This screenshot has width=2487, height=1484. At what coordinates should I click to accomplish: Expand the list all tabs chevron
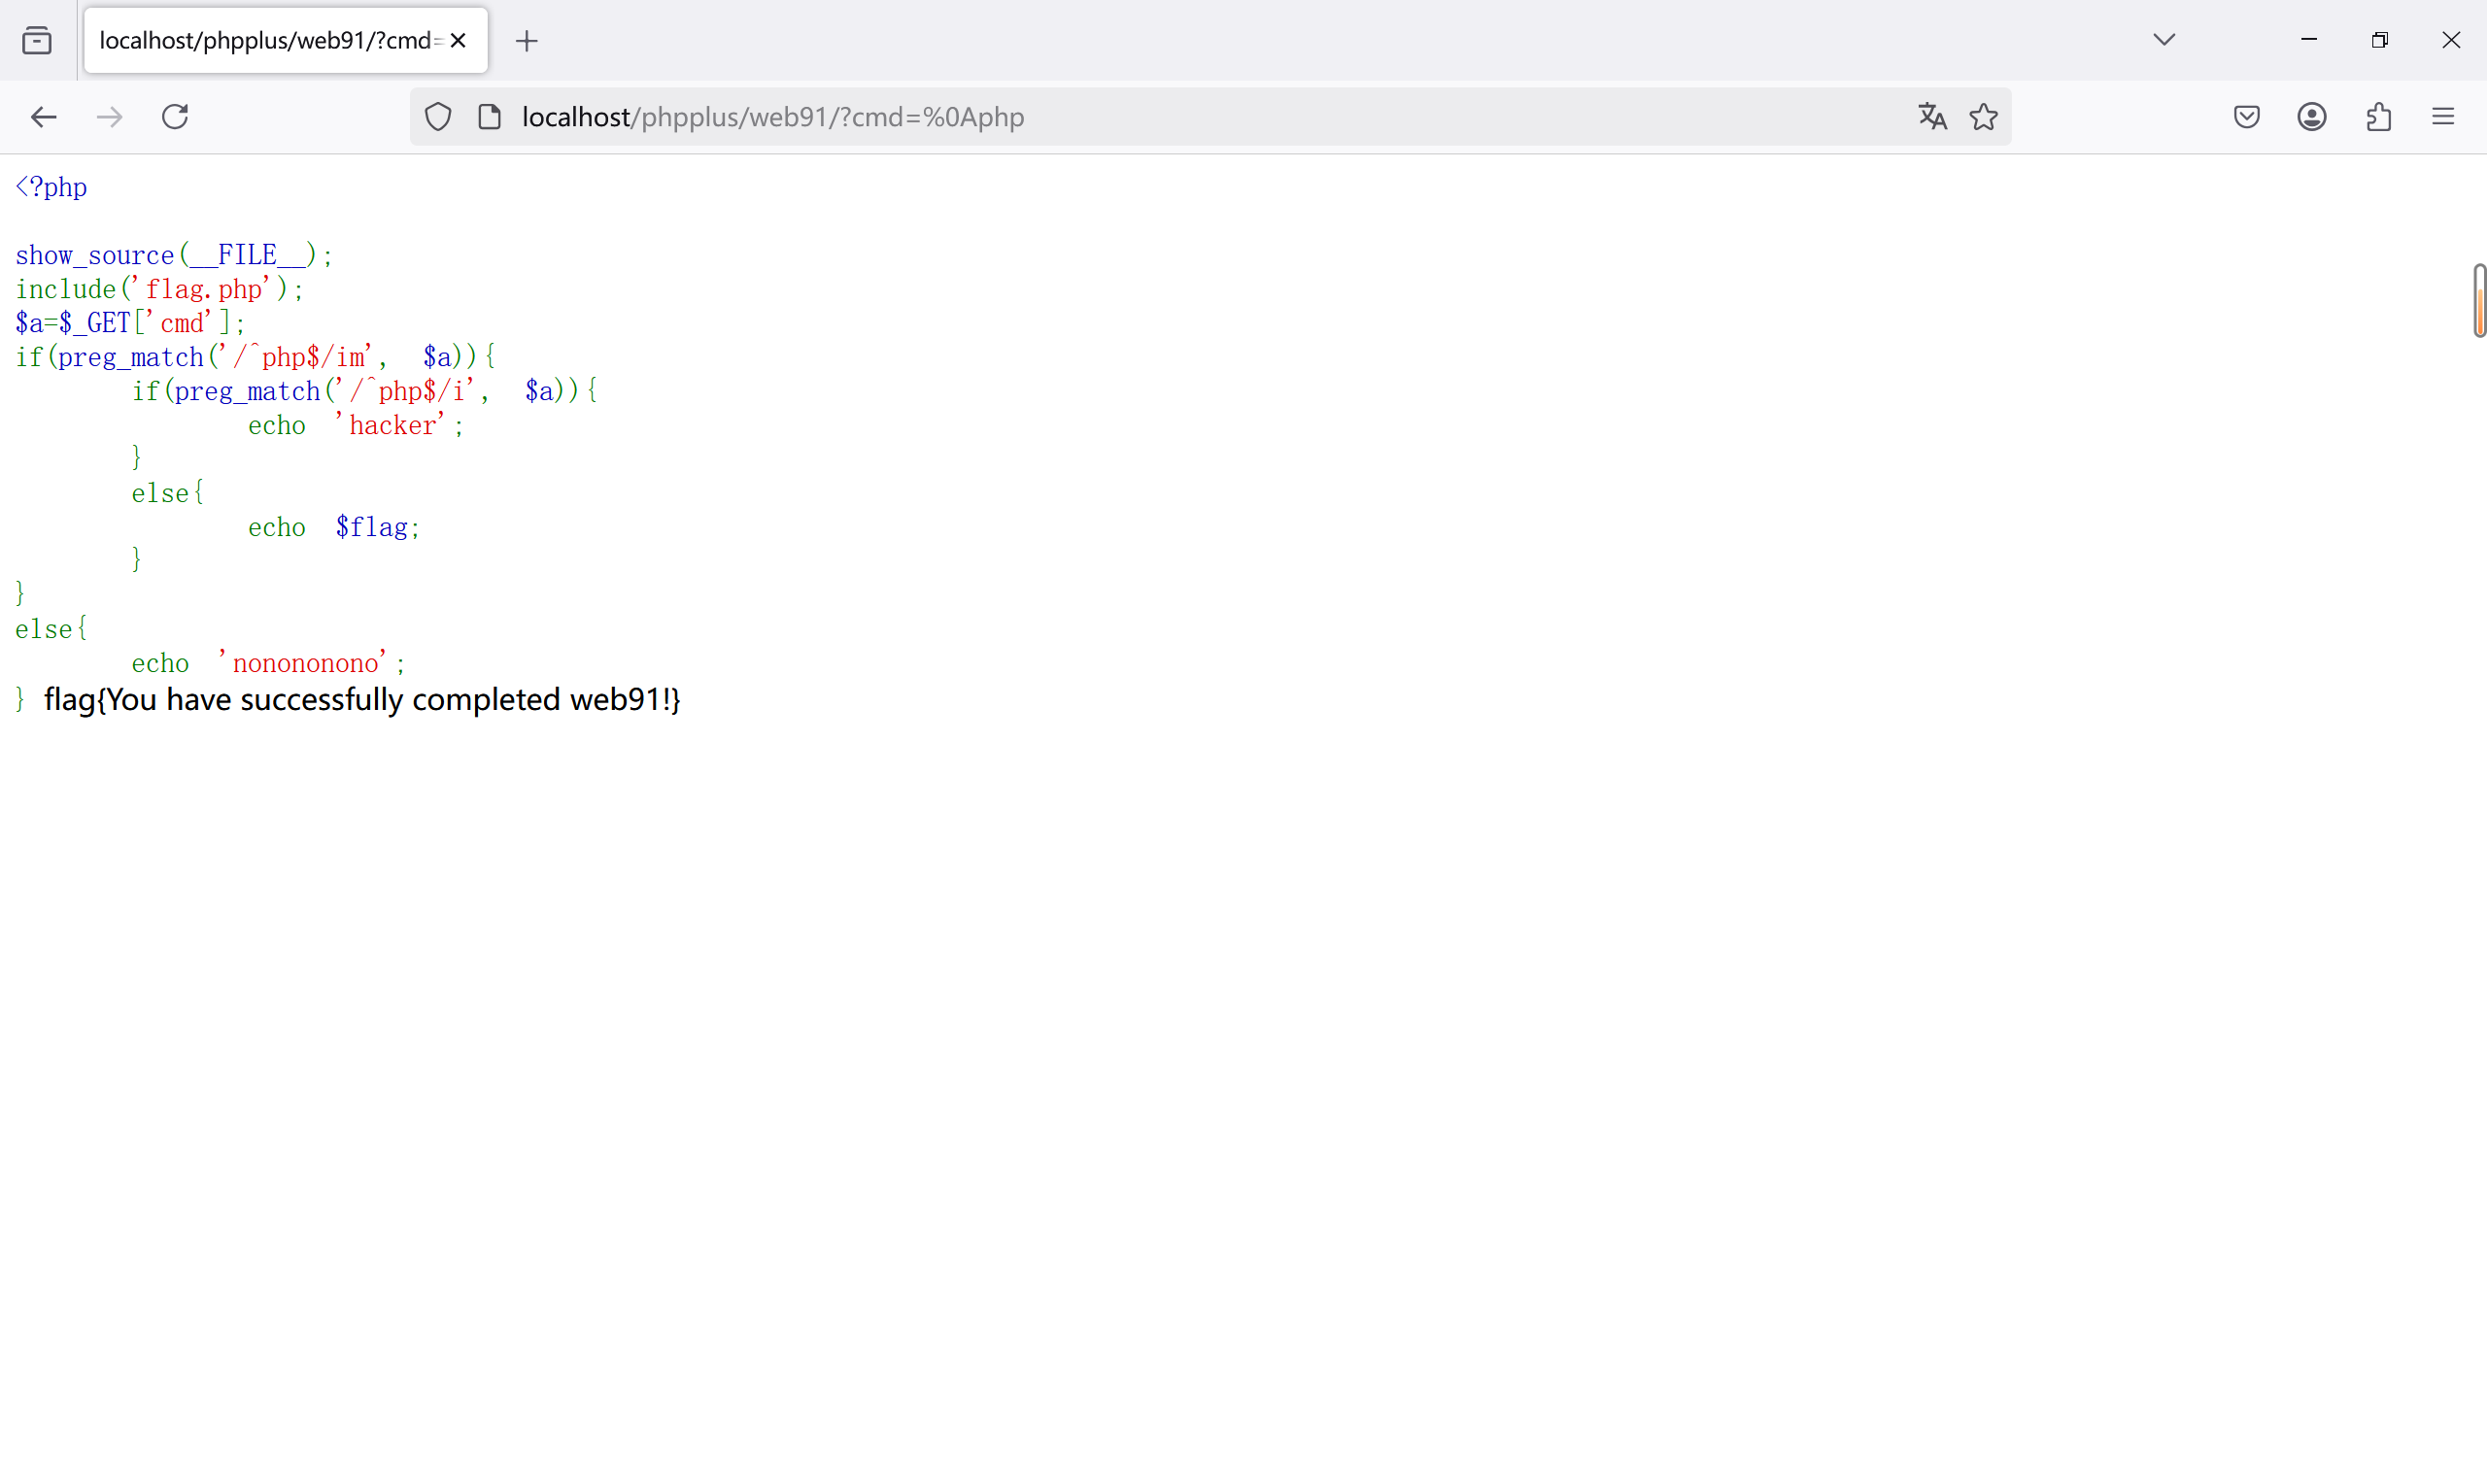tap(2164, 40)
